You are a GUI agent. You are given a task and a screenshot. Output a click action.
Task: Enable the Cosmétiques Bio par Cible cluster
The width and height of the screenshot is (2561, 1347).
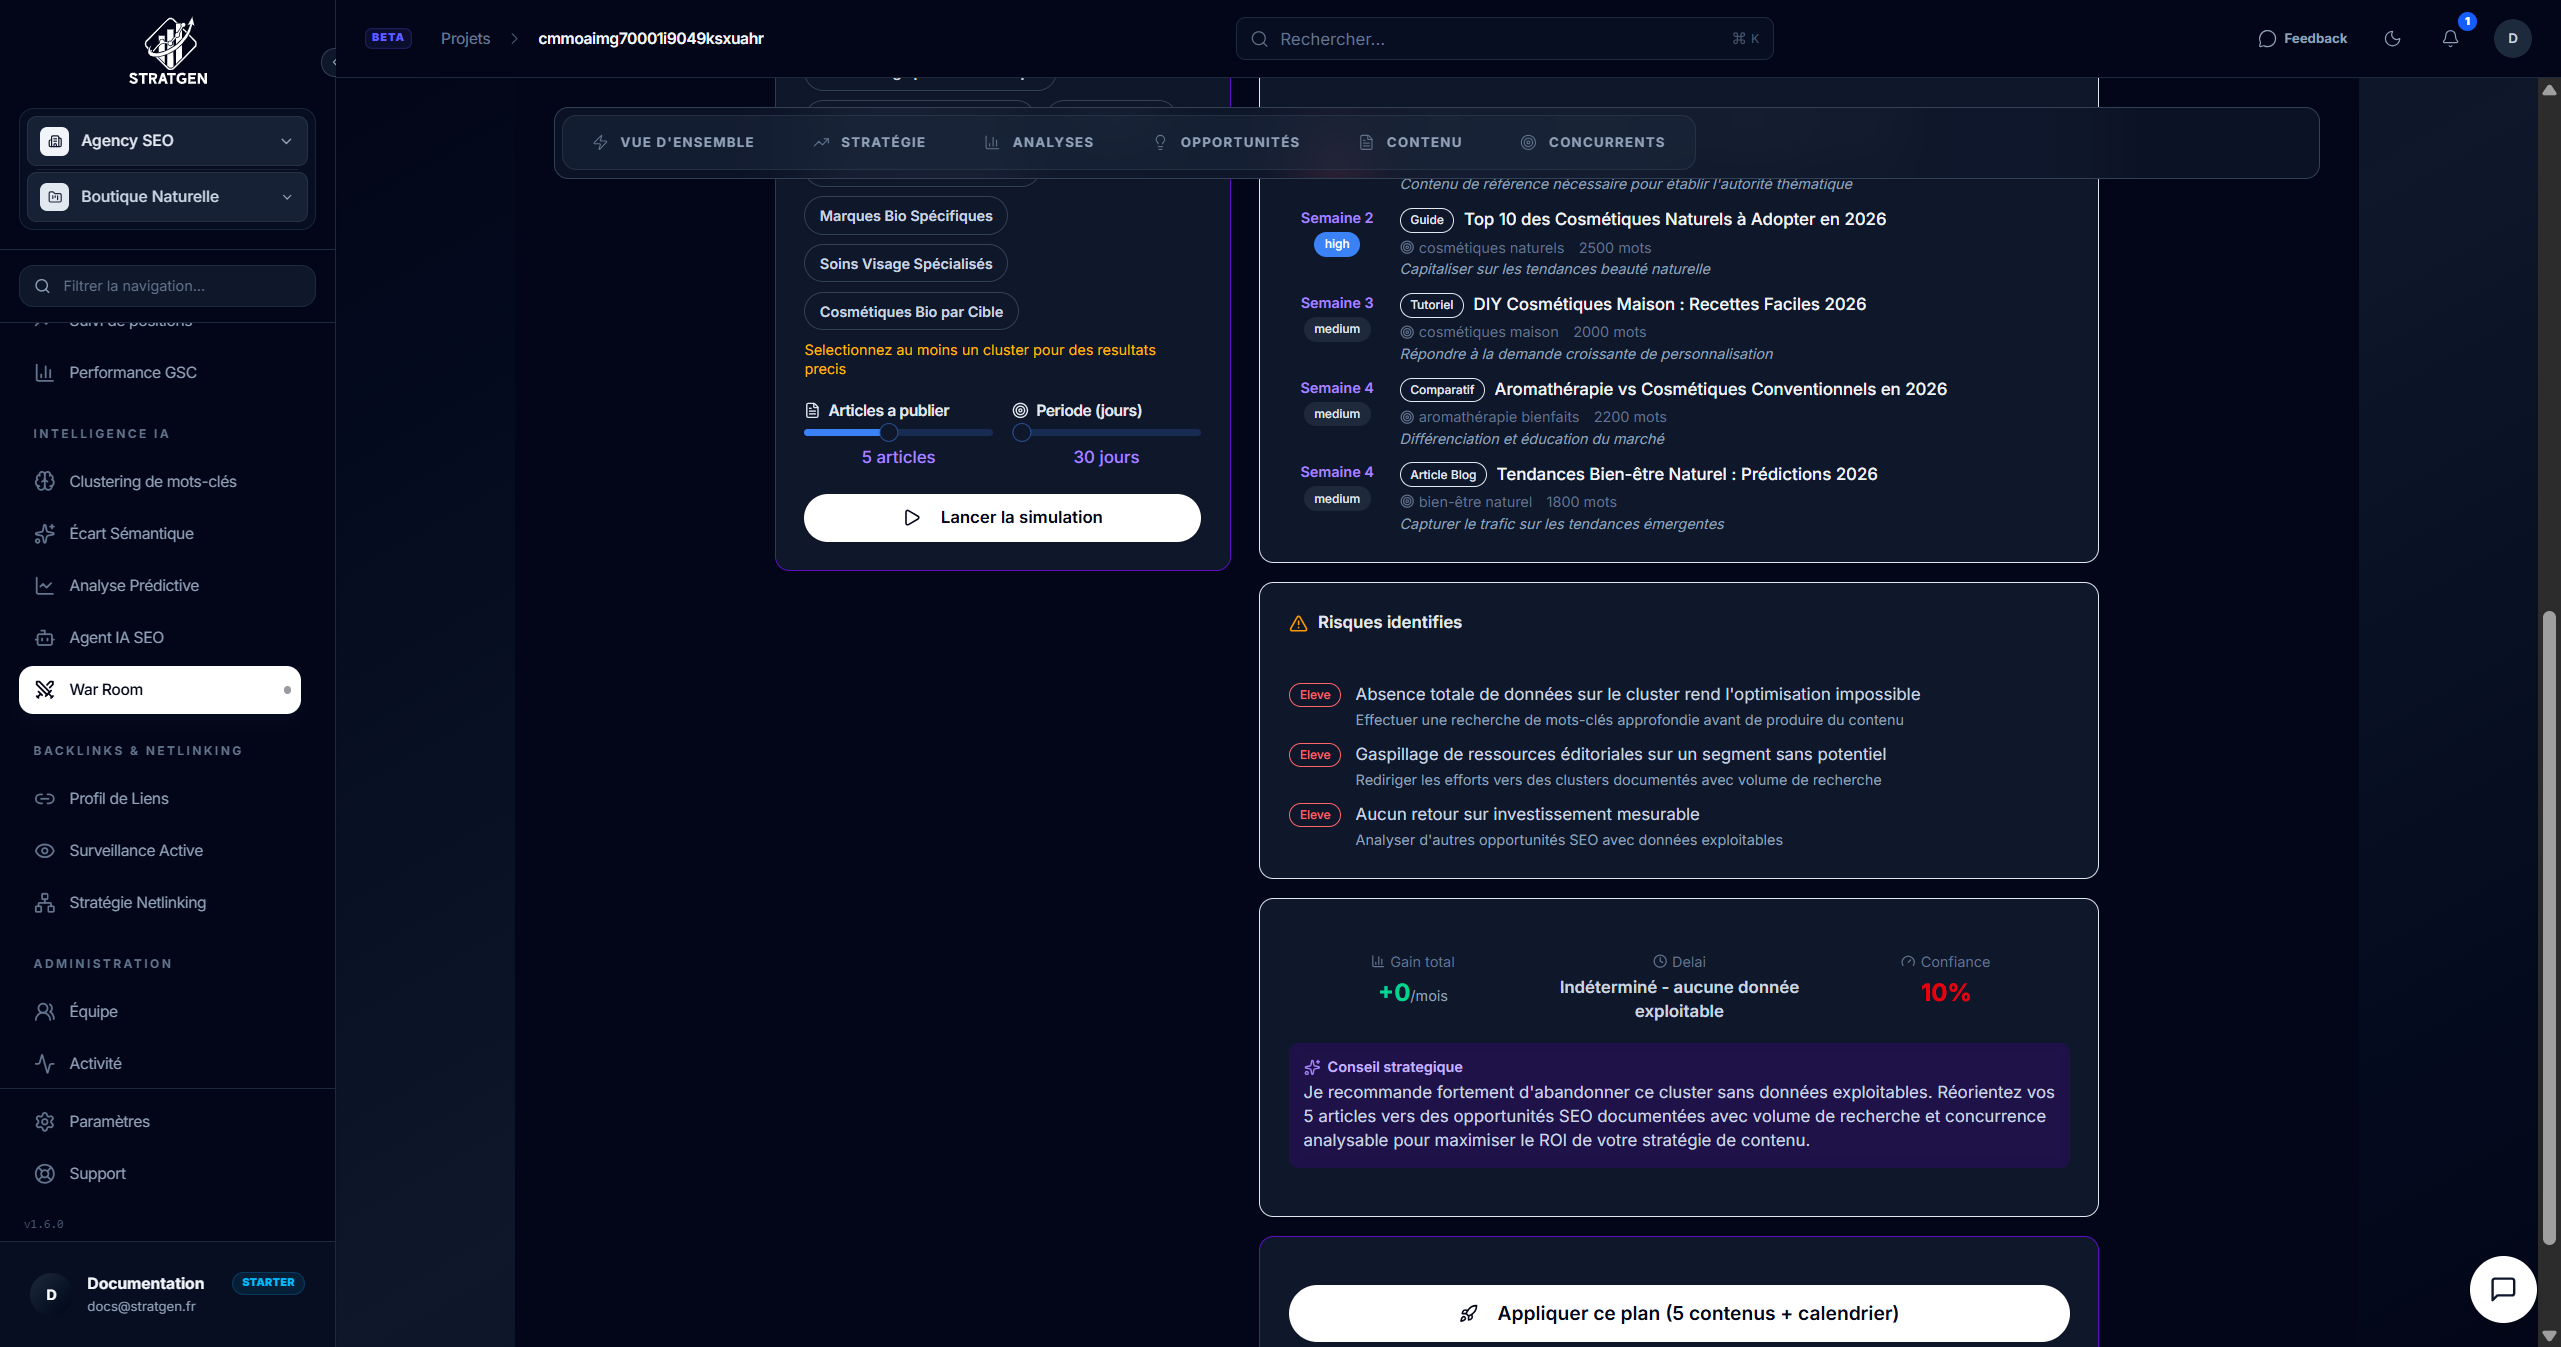tap(910, 311)
